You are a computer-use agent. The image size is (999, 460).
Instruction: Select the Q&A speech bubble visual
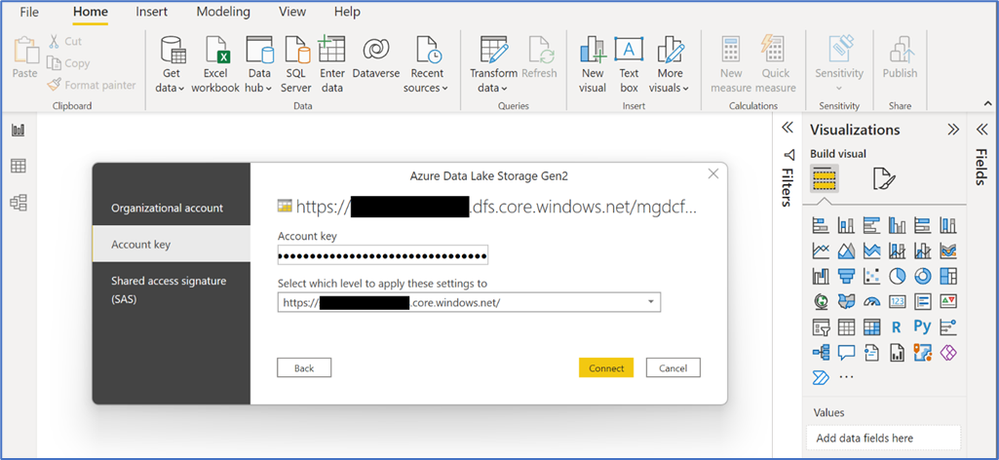click(846, 352)
